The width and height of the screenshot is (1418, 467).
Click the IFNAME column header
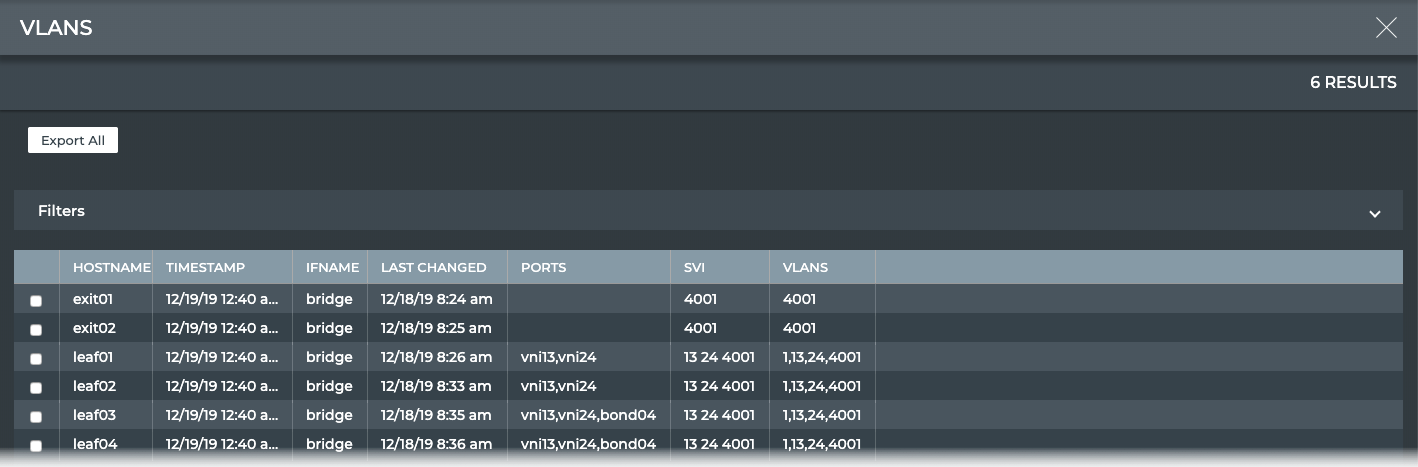point(332,268)
